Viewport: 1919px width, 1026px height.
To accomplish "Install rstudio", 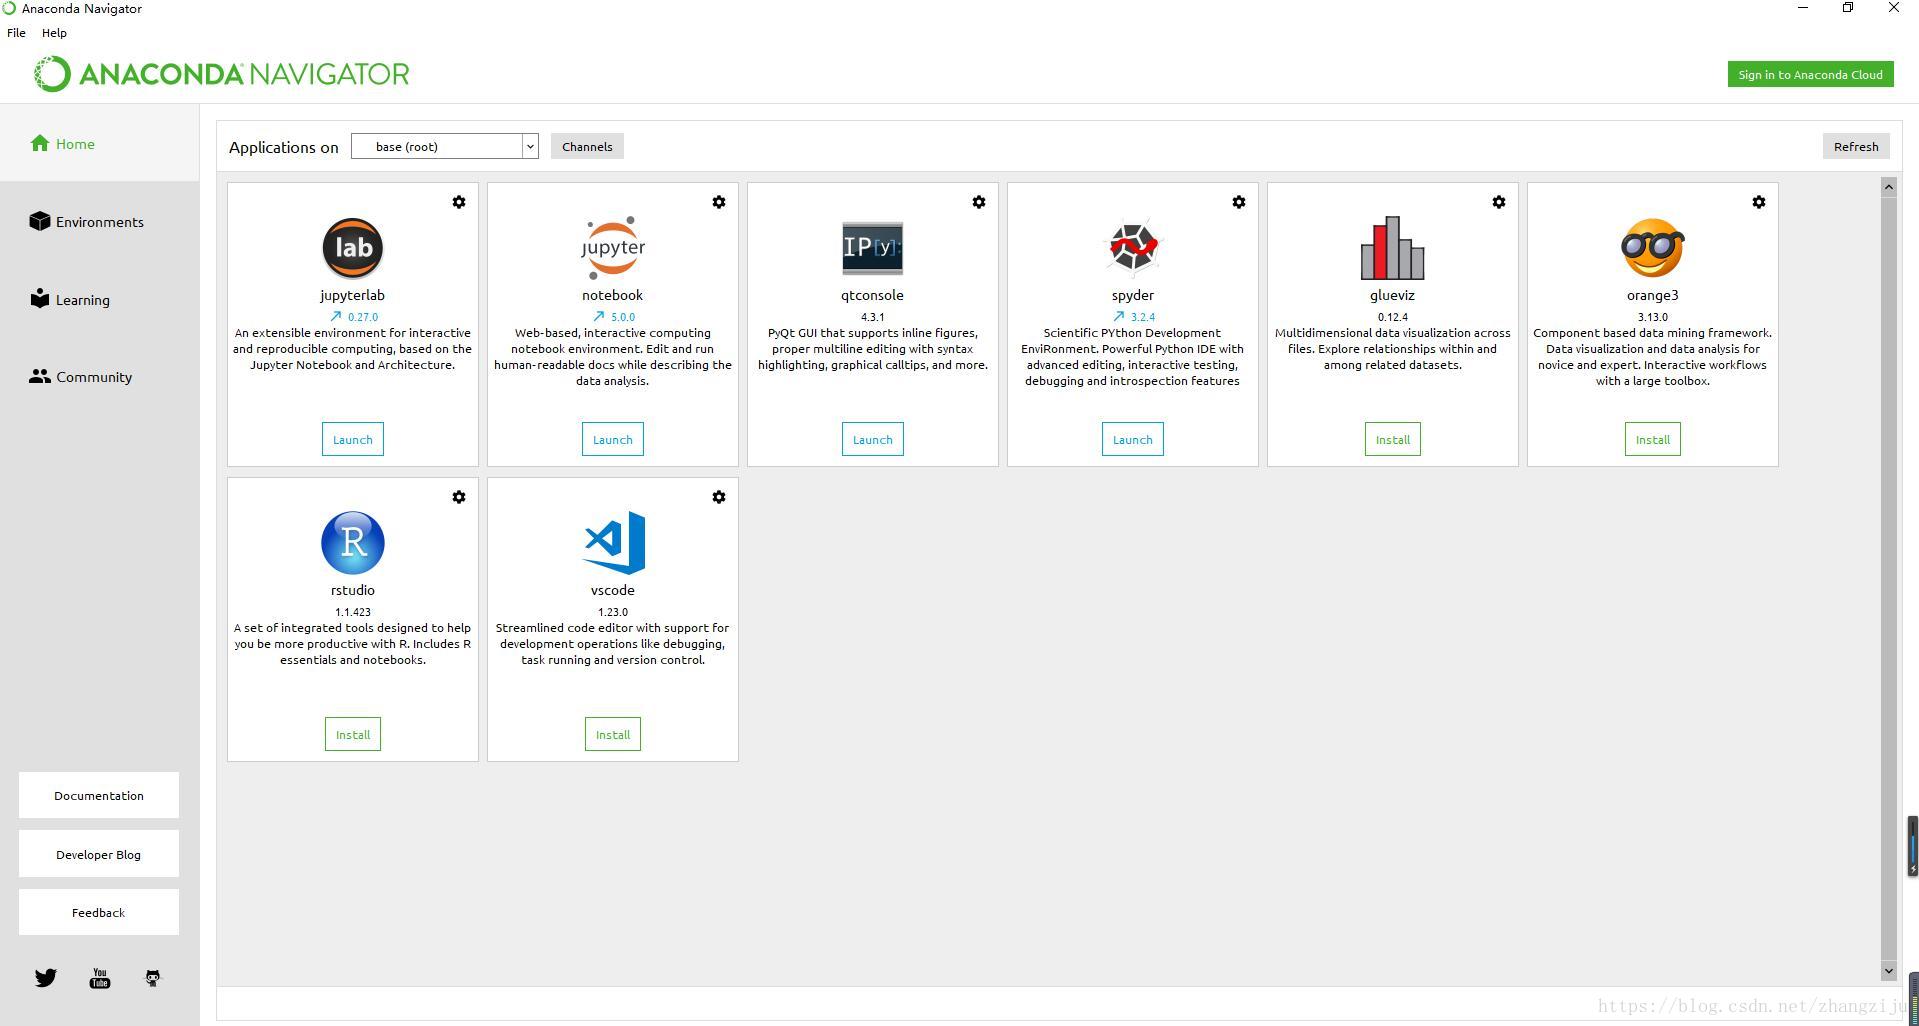I will pos(353,734).
